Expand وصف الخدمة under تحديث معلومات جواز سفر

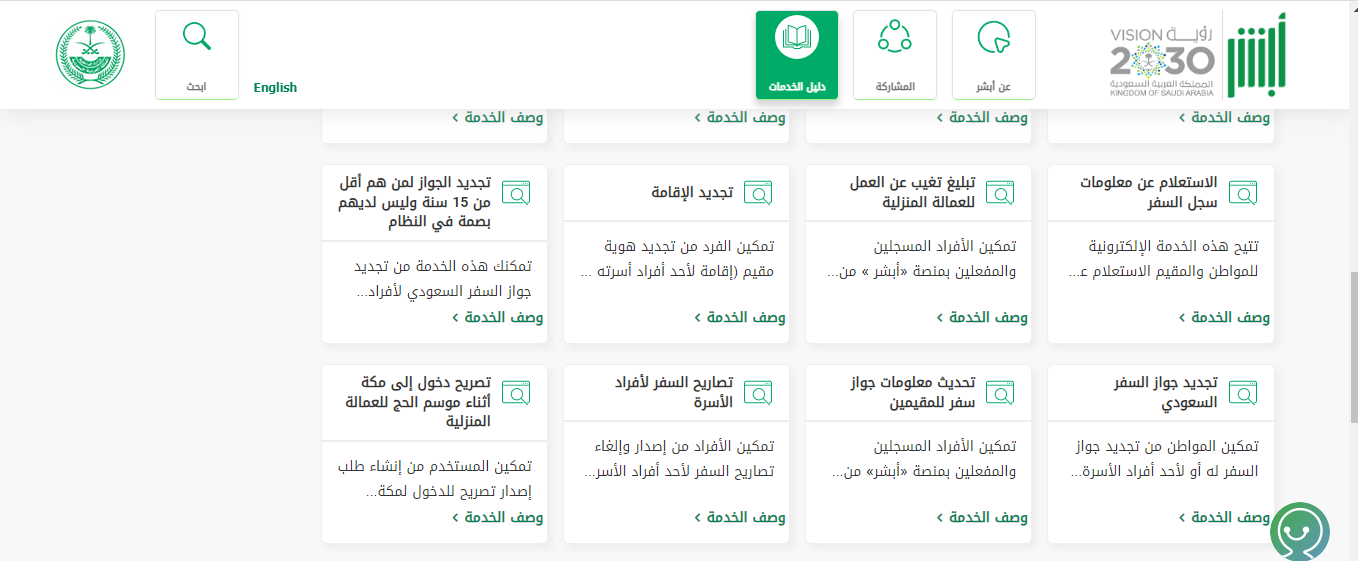982,517
